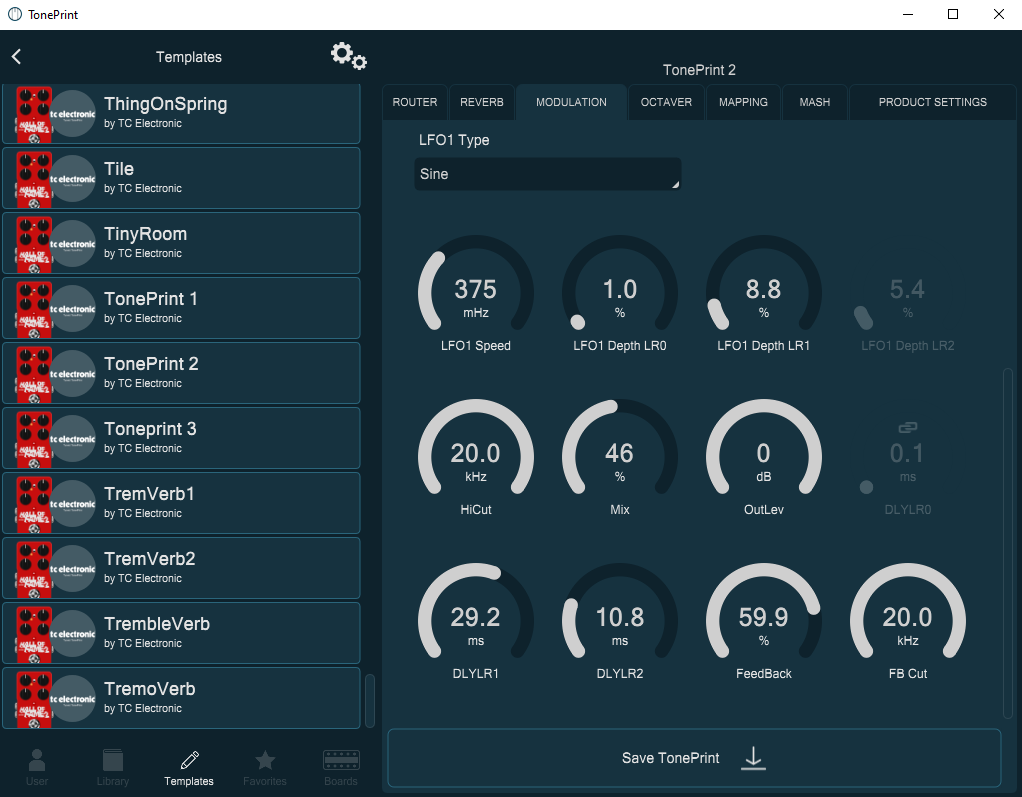Click the link icon above DLYLR0

click(x=908, y=427)
